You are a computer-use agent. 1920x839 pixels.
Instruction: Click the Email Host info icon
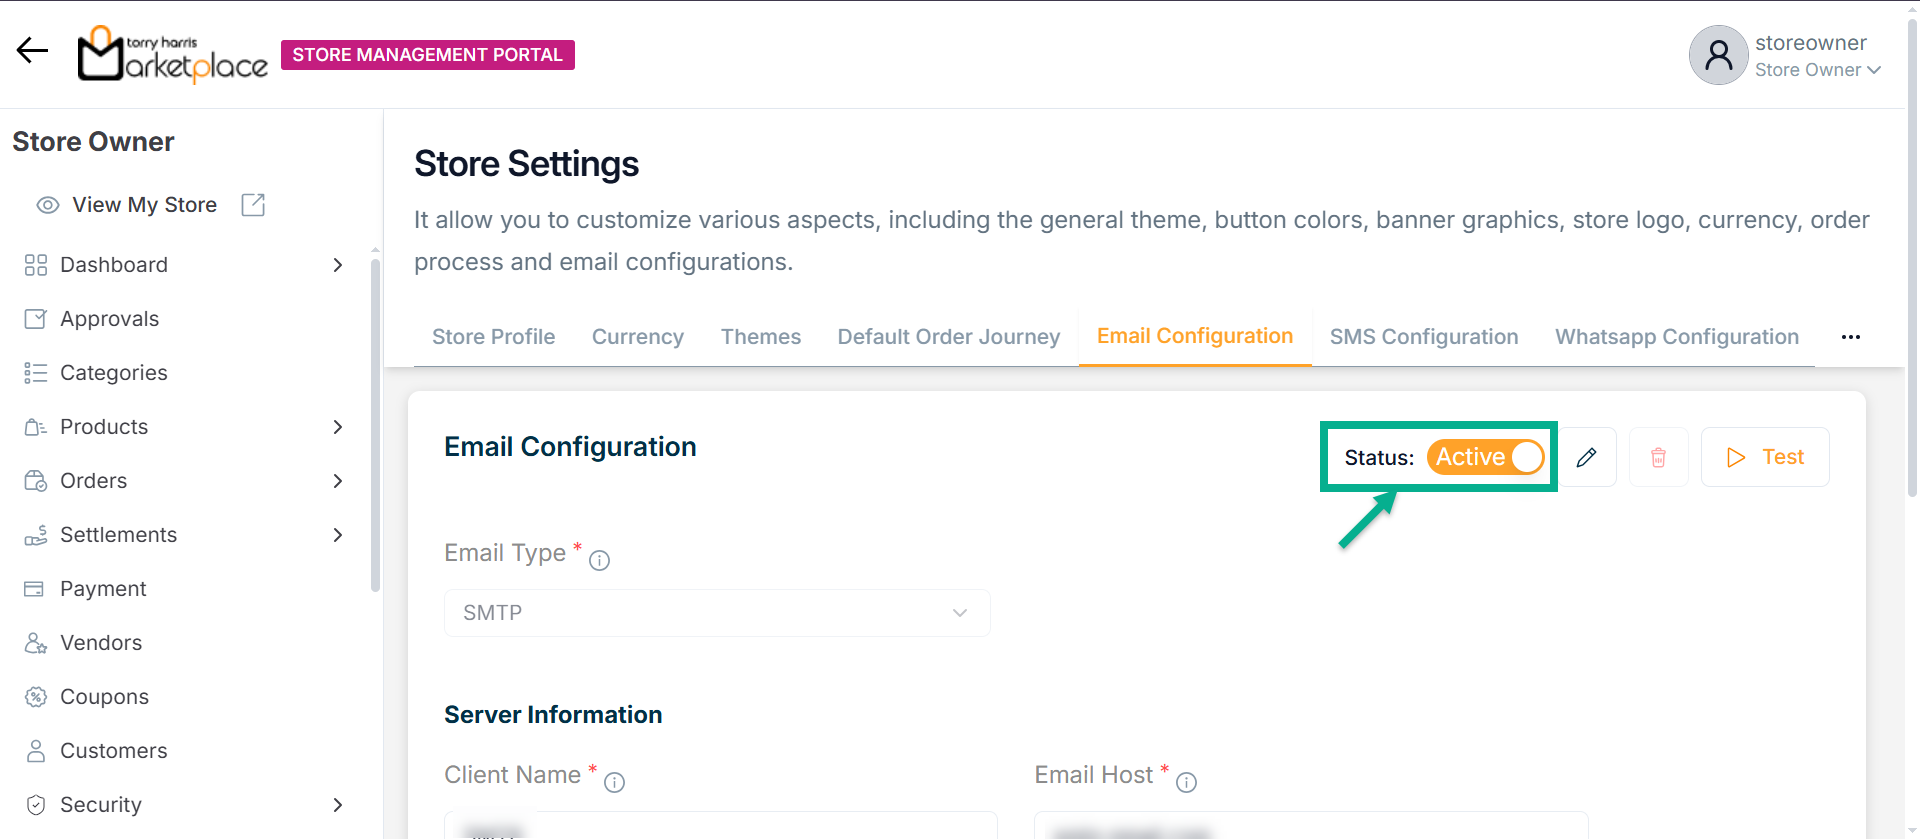click(1186, 783)
